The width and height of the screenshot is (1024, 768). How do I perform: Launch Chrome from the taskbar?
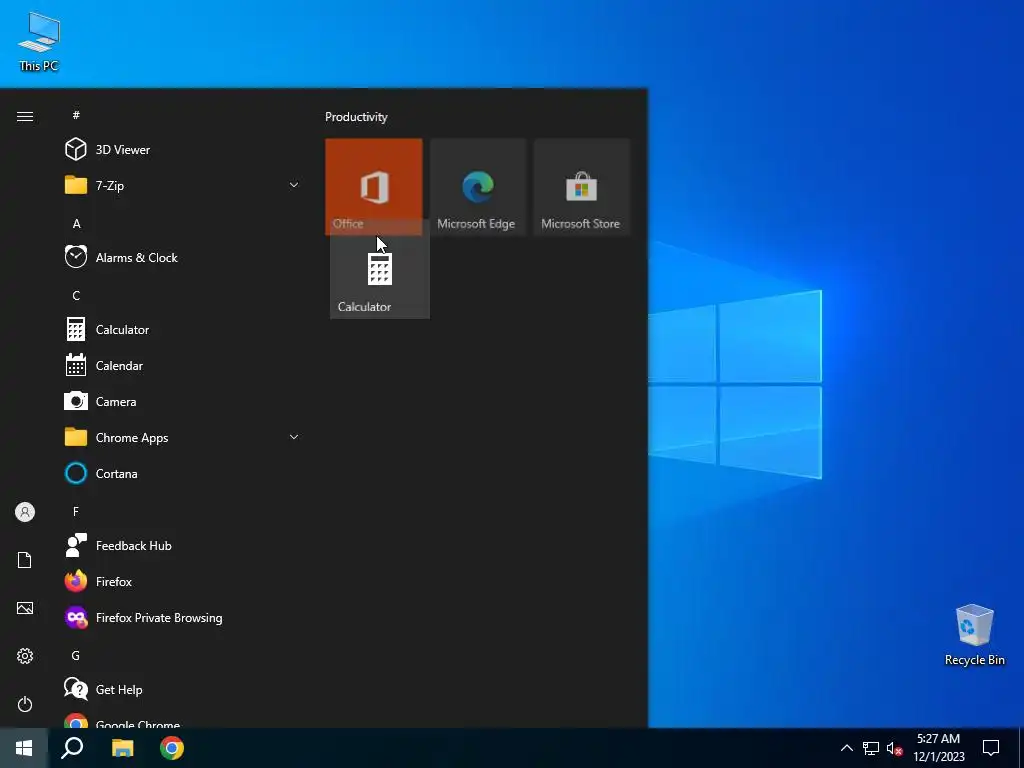pos(172,748)
